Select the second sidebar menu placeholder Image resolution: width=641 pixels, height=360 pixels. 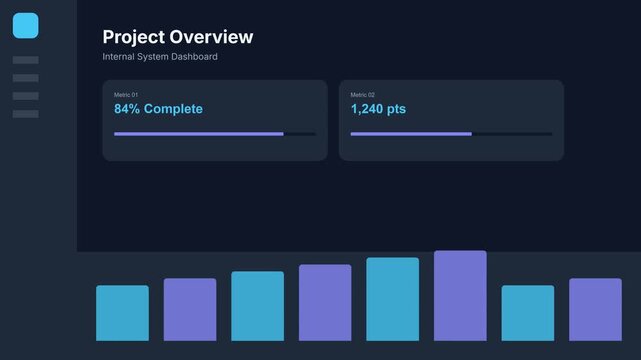tap(25, 78)
